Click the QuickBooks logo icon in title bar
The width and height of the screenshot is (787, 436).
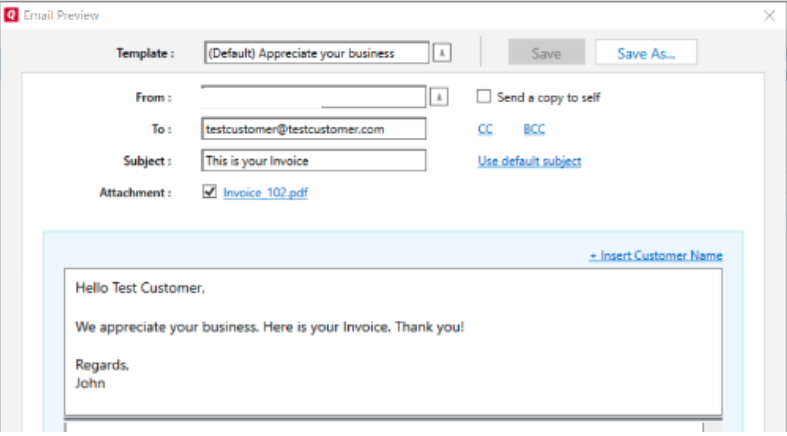coord(11,15)
